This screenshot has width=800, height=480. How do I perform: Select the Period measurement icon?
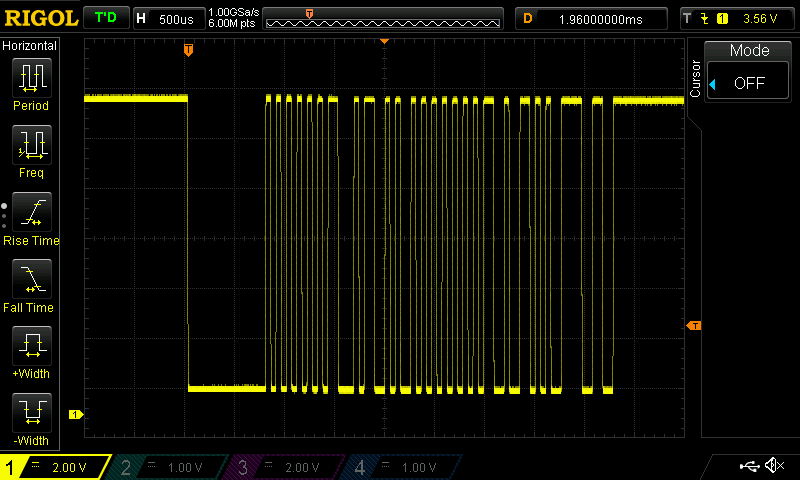pyautogui.click(x=32, y=78)
